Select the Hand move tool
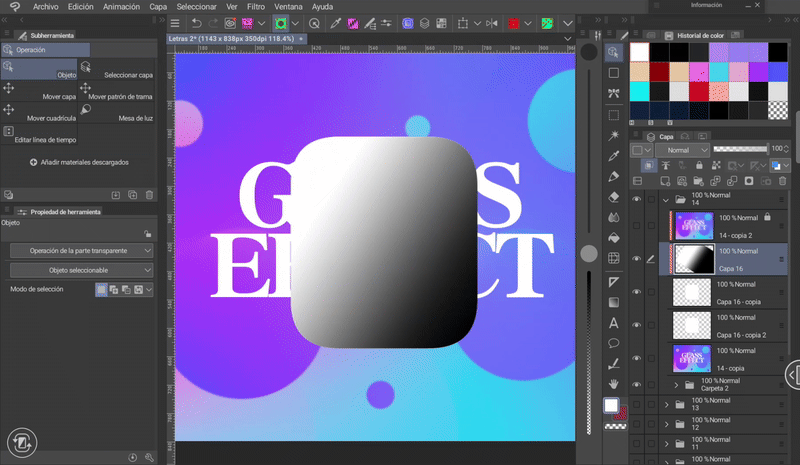This screenshot has width=800, height=465. [x=614, y=384]
